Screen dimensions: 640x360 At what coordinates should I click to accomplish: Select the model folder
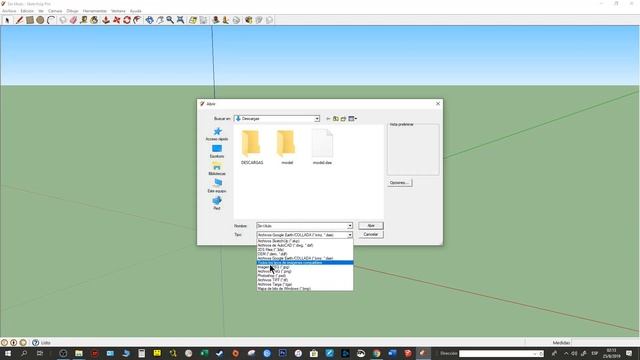click(287, 147)
